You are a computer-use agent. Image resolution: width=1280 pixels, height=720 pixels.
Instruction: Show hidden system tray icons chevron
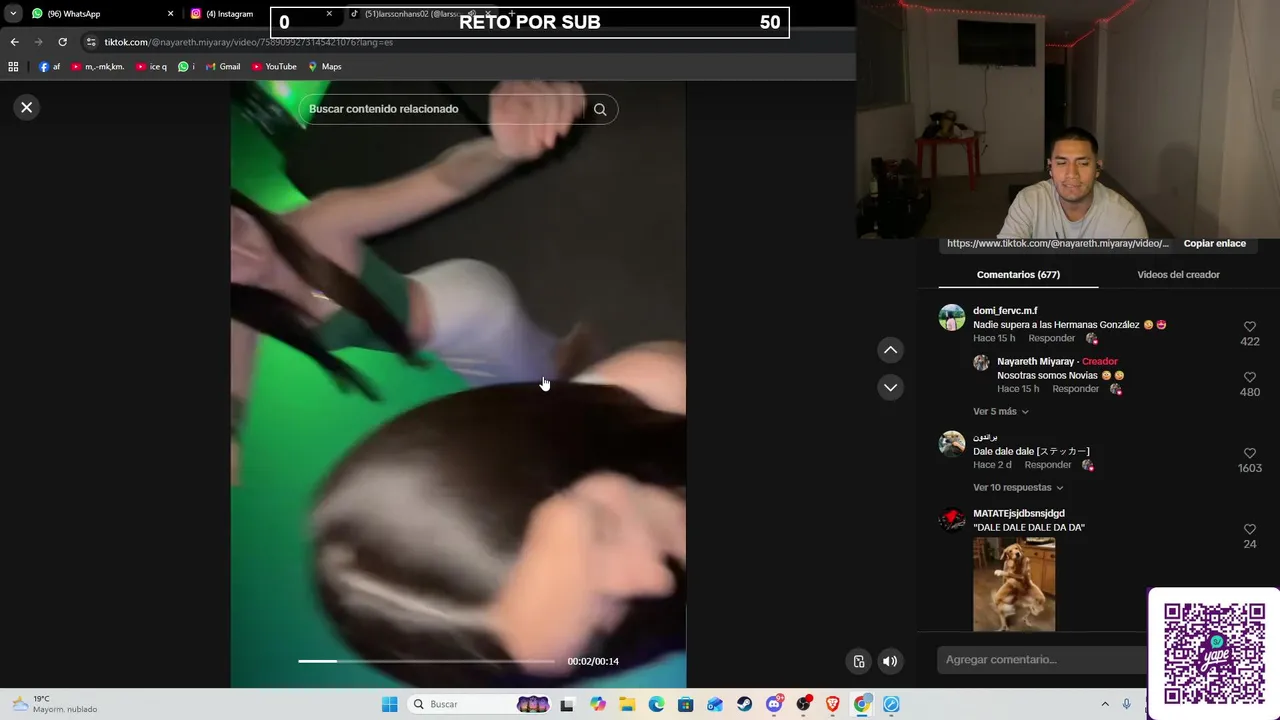pos(1105,704)
